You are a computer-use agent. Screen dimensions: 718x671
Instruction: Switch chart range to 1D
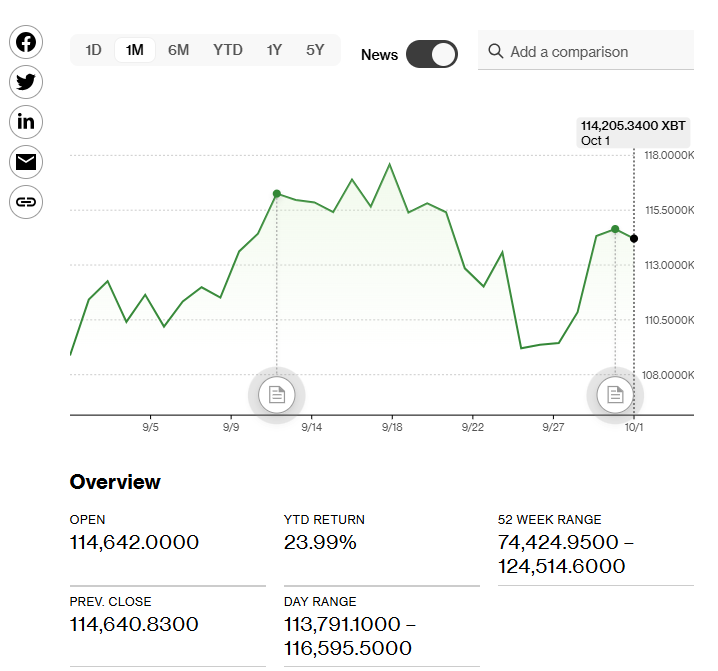coord(93,50)
